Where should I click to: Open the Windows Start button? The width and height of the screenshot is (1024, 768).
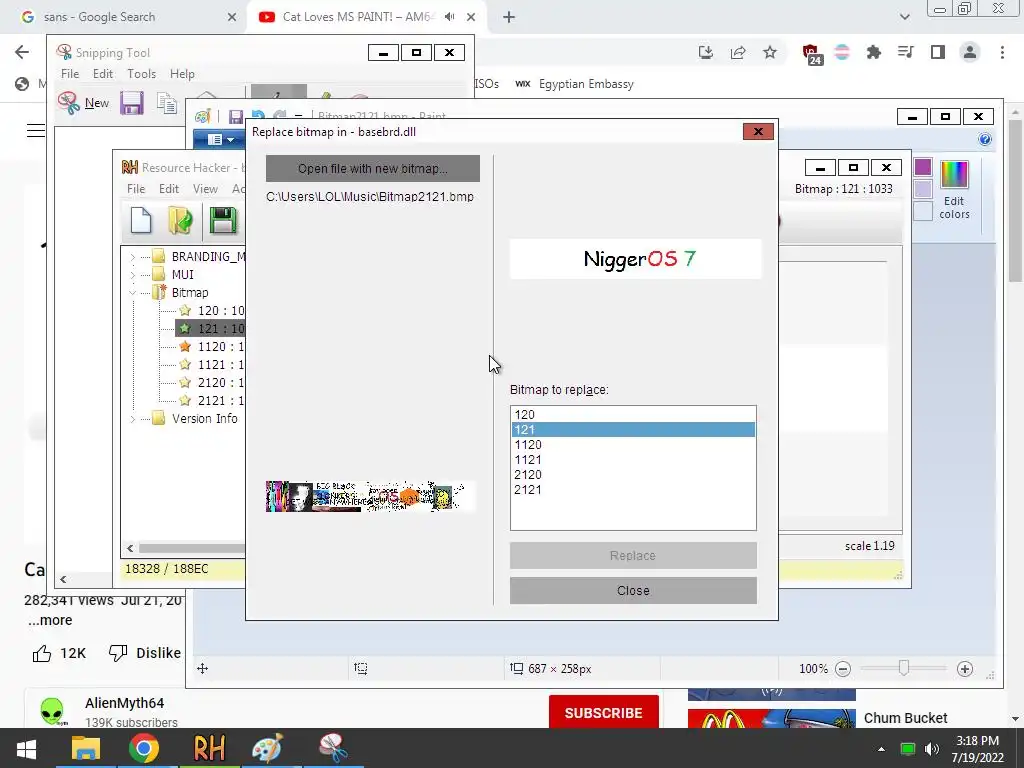[x=26, y=748]
